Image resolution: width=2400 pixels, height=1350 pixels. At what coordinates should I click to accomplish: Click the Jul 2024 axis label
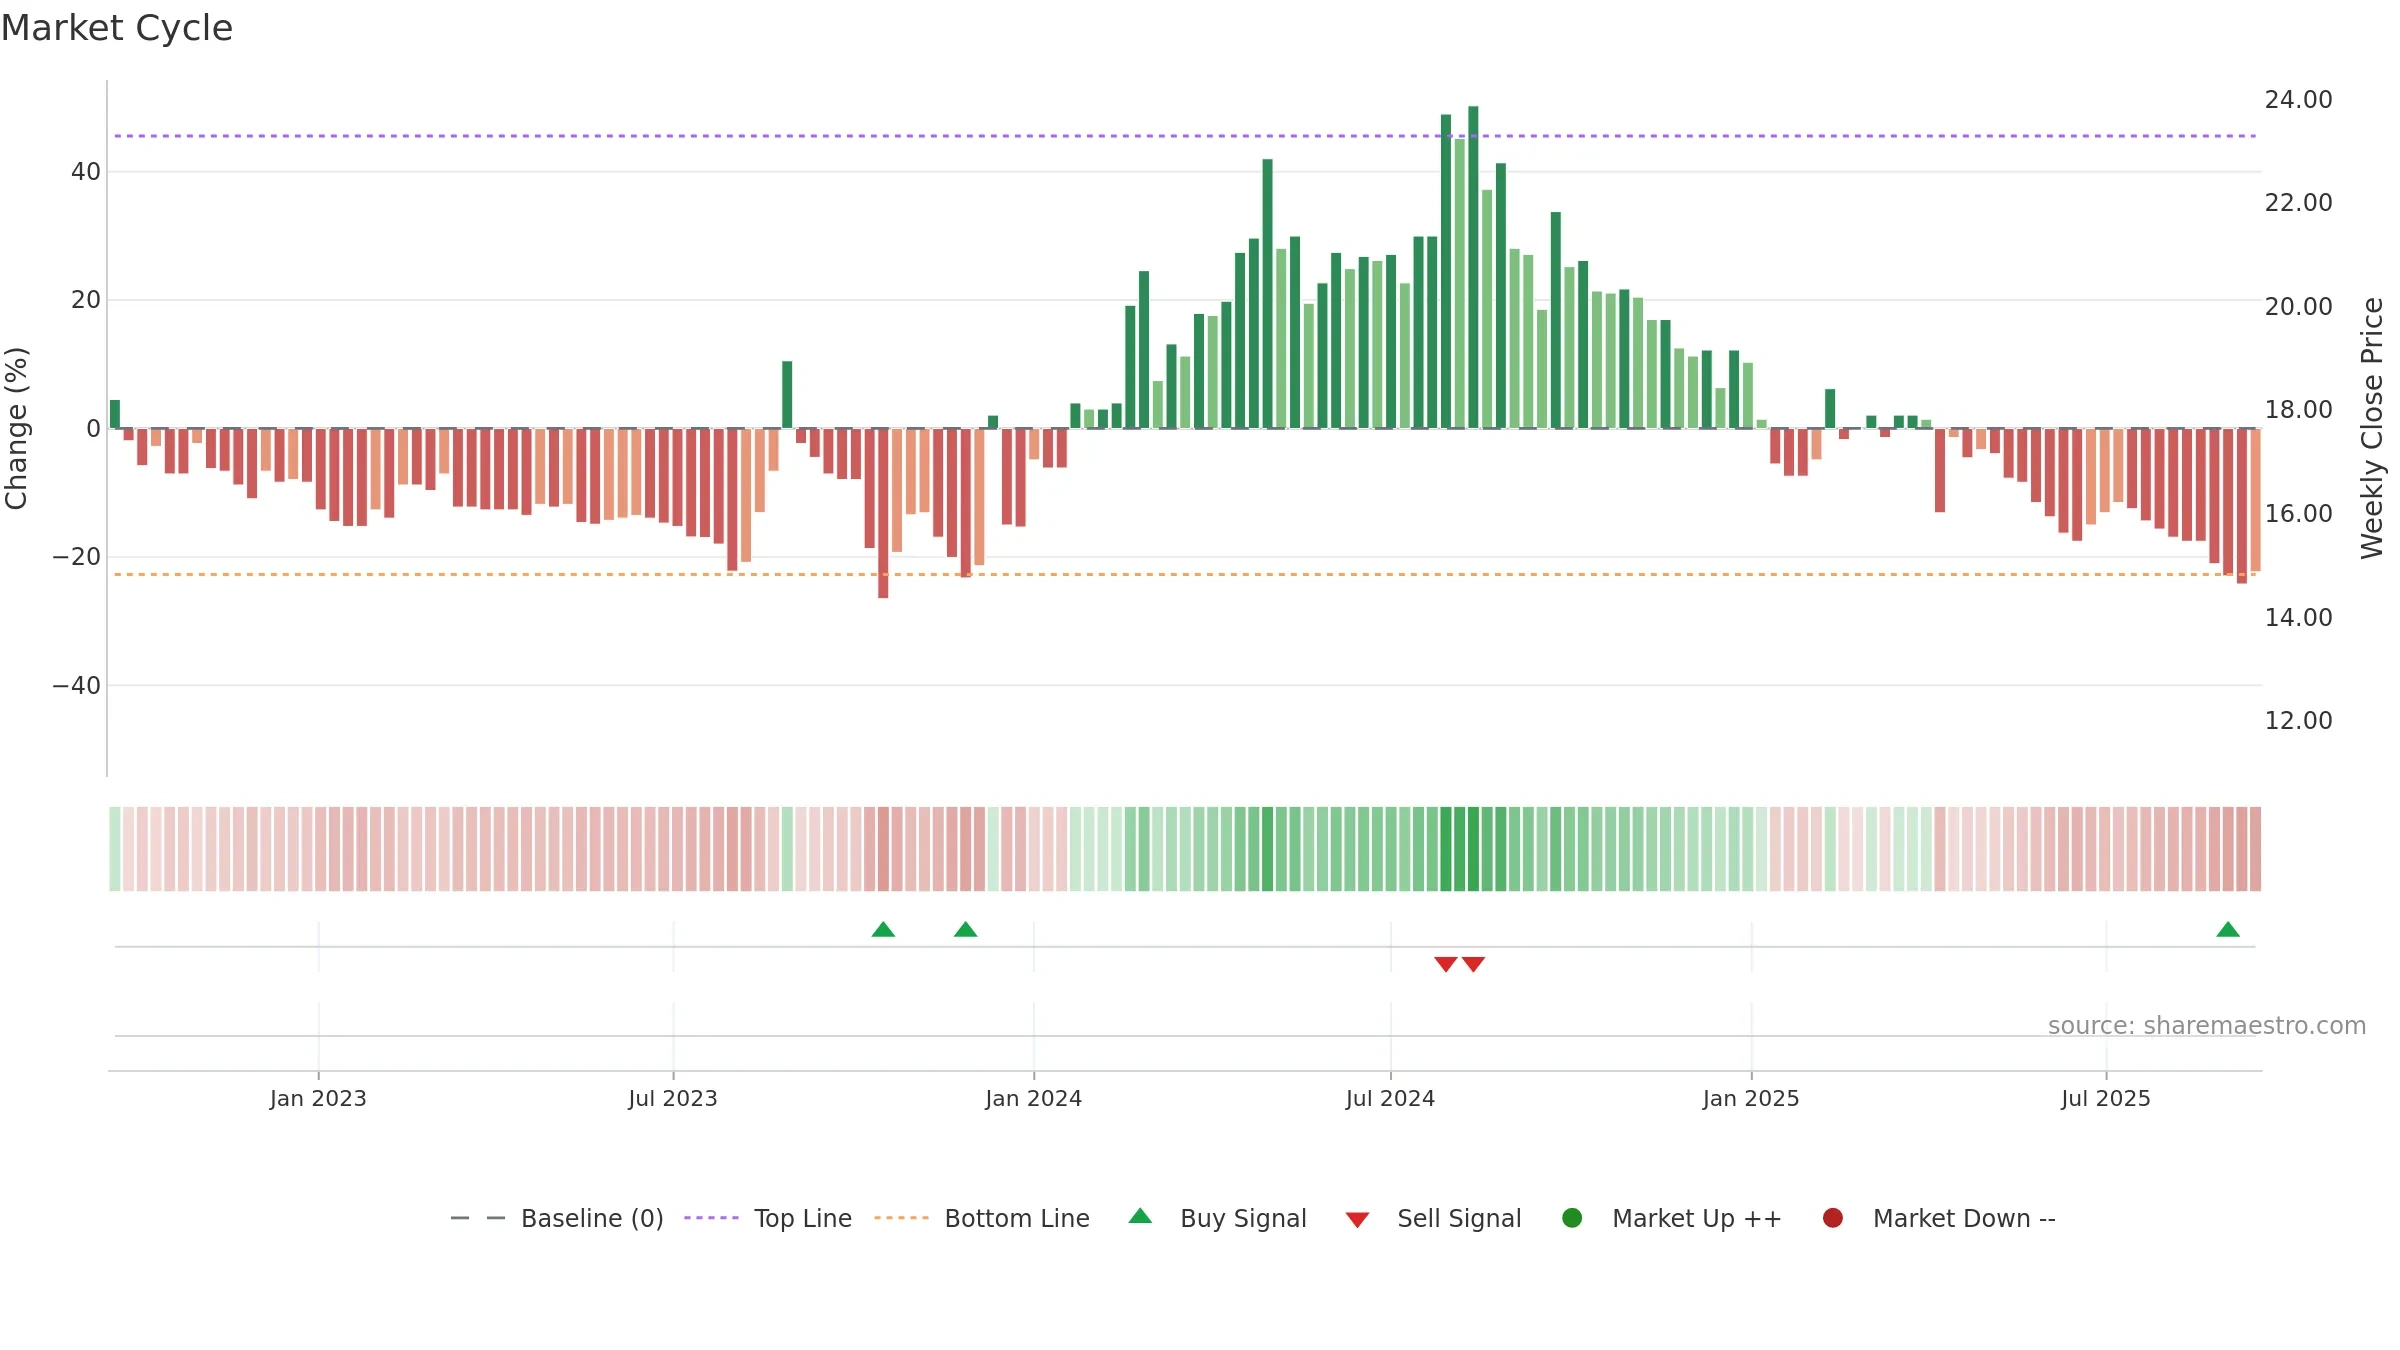[x=1390, y=1099]
